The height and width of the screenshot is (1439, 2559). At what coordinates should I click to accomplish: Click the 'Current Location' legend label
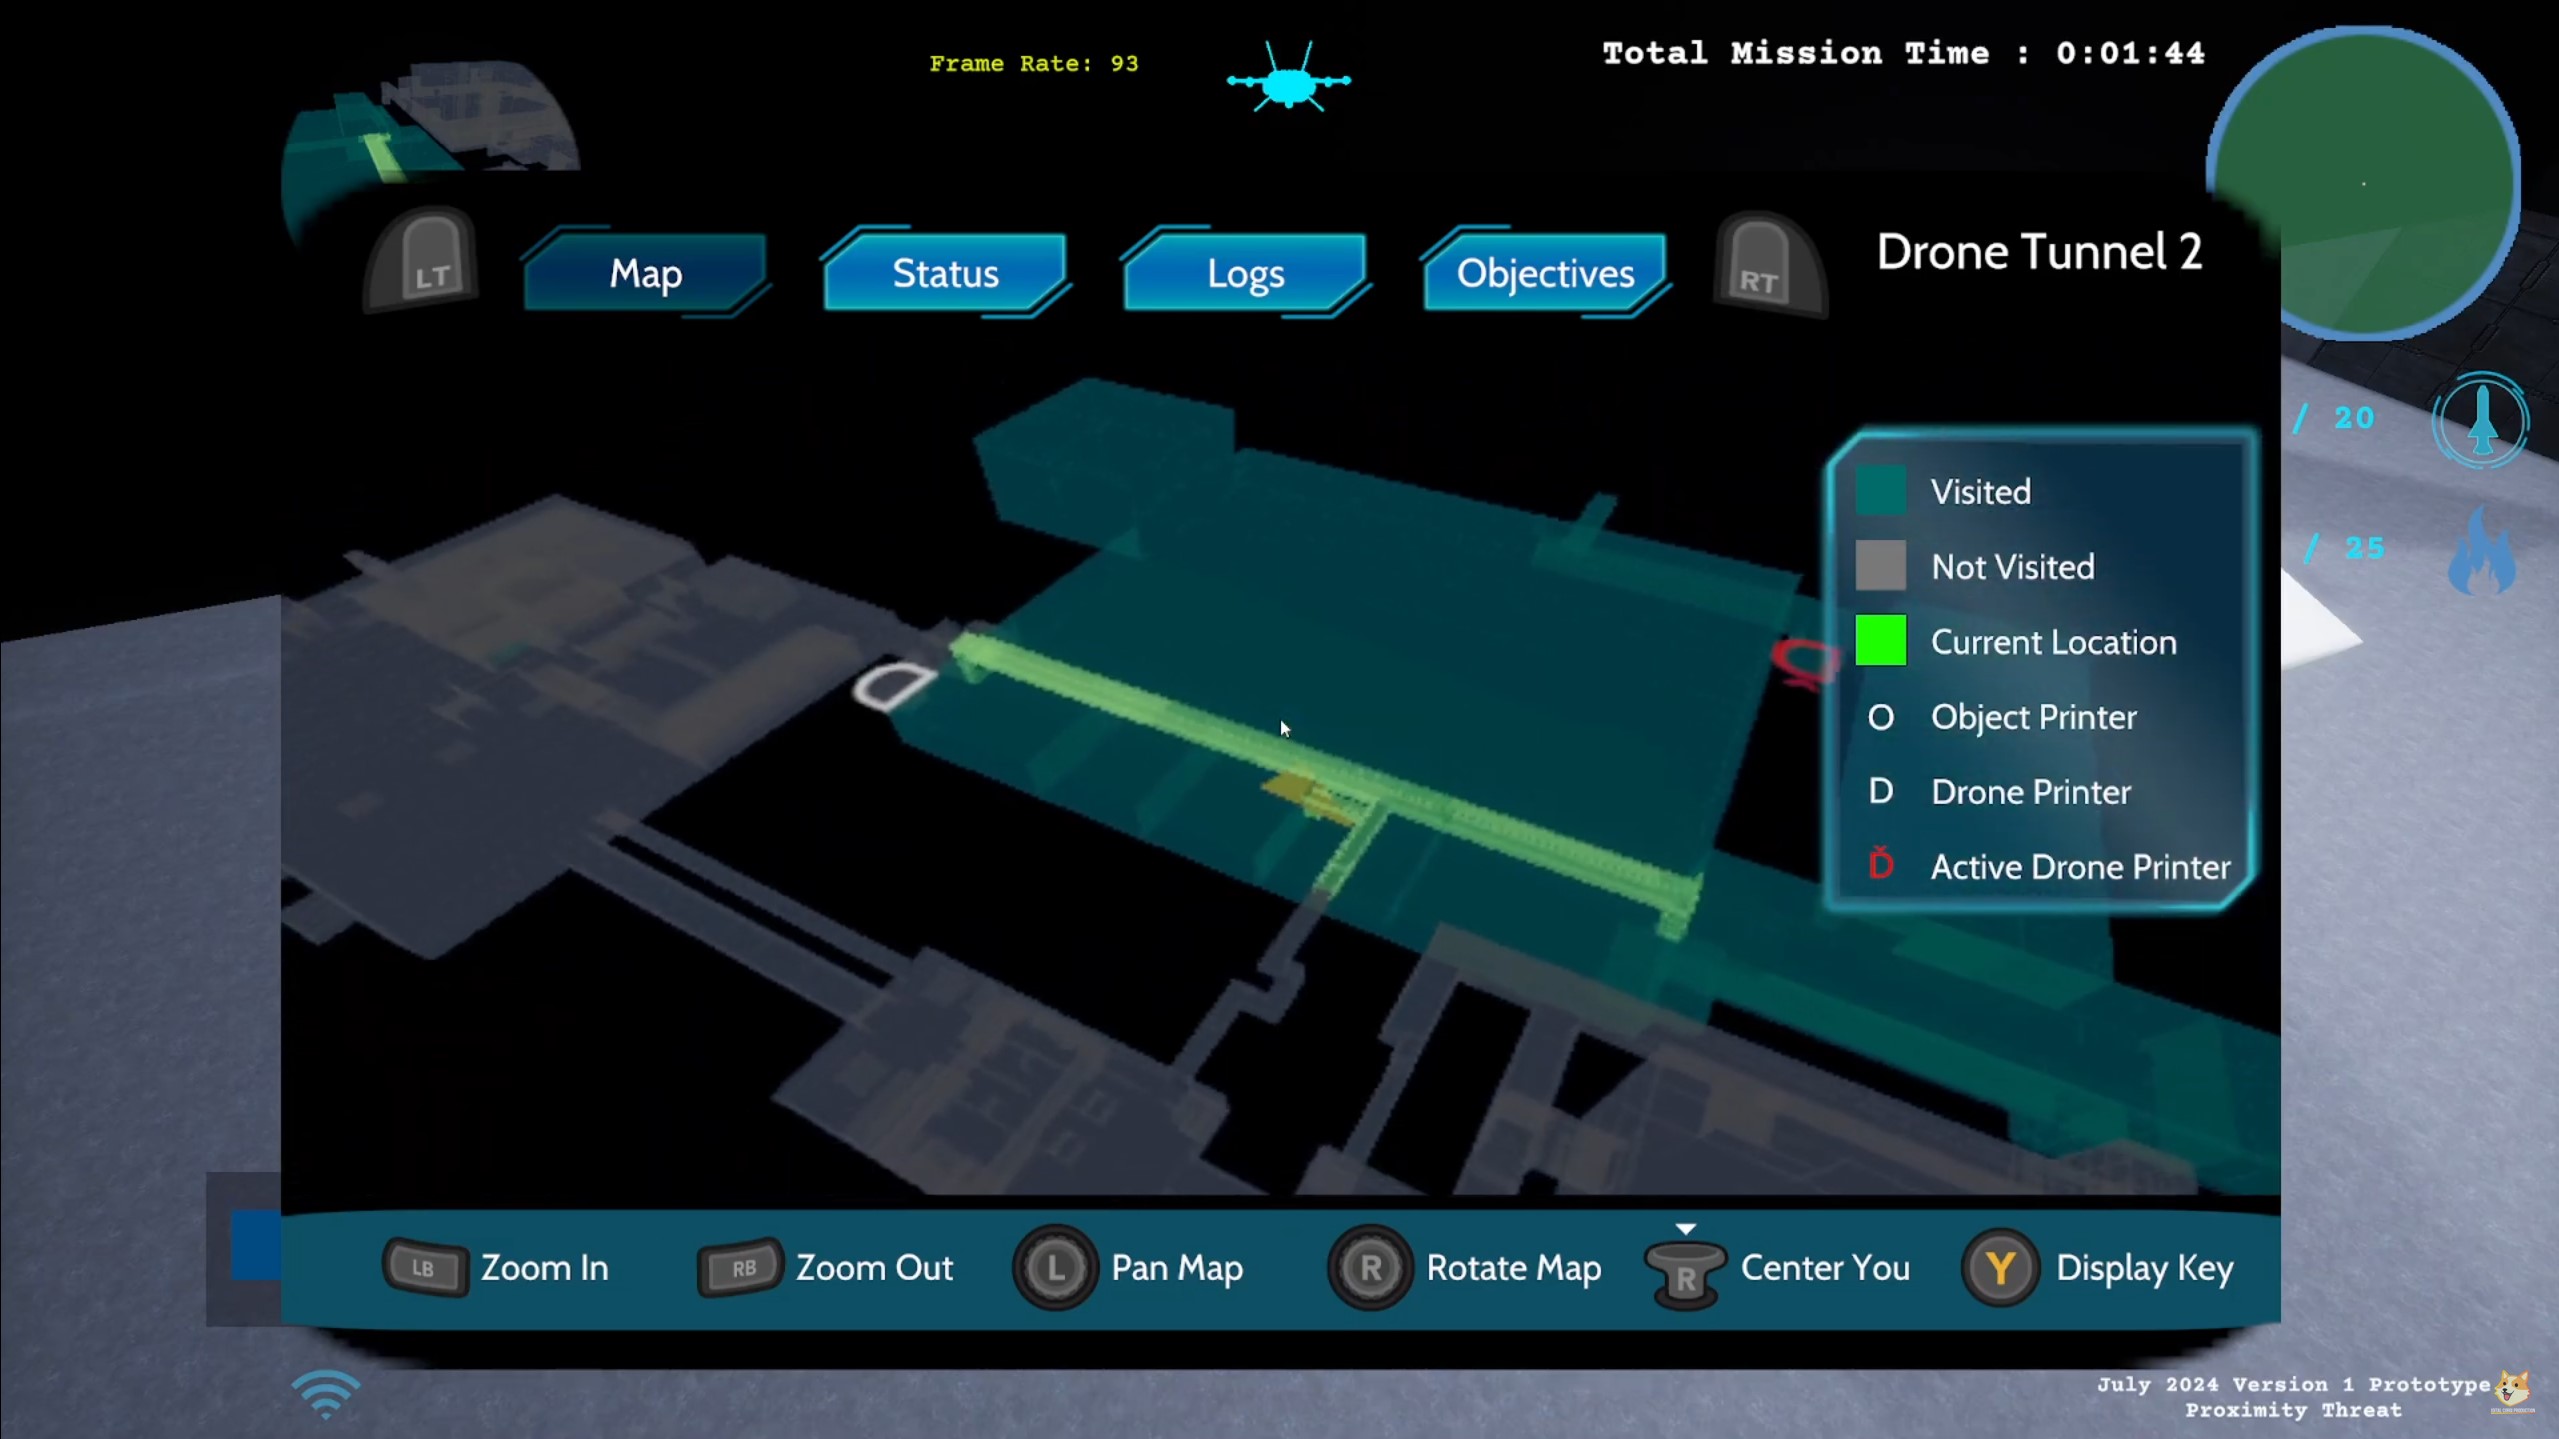2053,642
